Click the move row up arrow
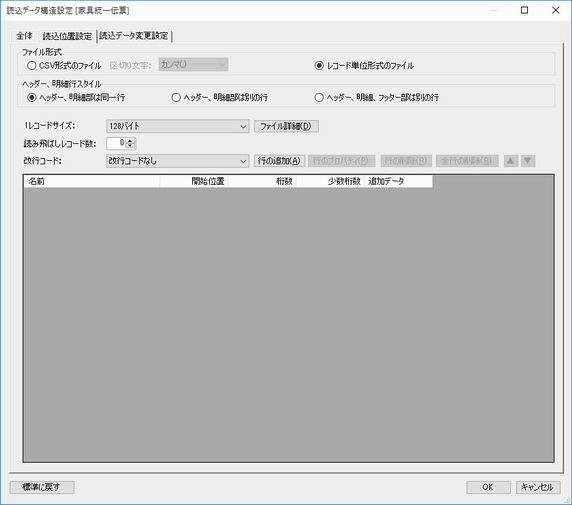 pos(511,161)
